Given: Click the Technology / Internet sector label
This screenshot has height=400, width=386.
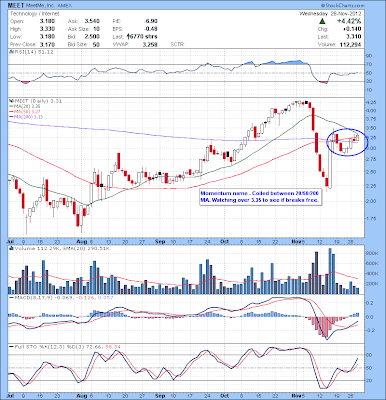Looking at the screenshot, I should pyautogui.click(x=35, y=14).
